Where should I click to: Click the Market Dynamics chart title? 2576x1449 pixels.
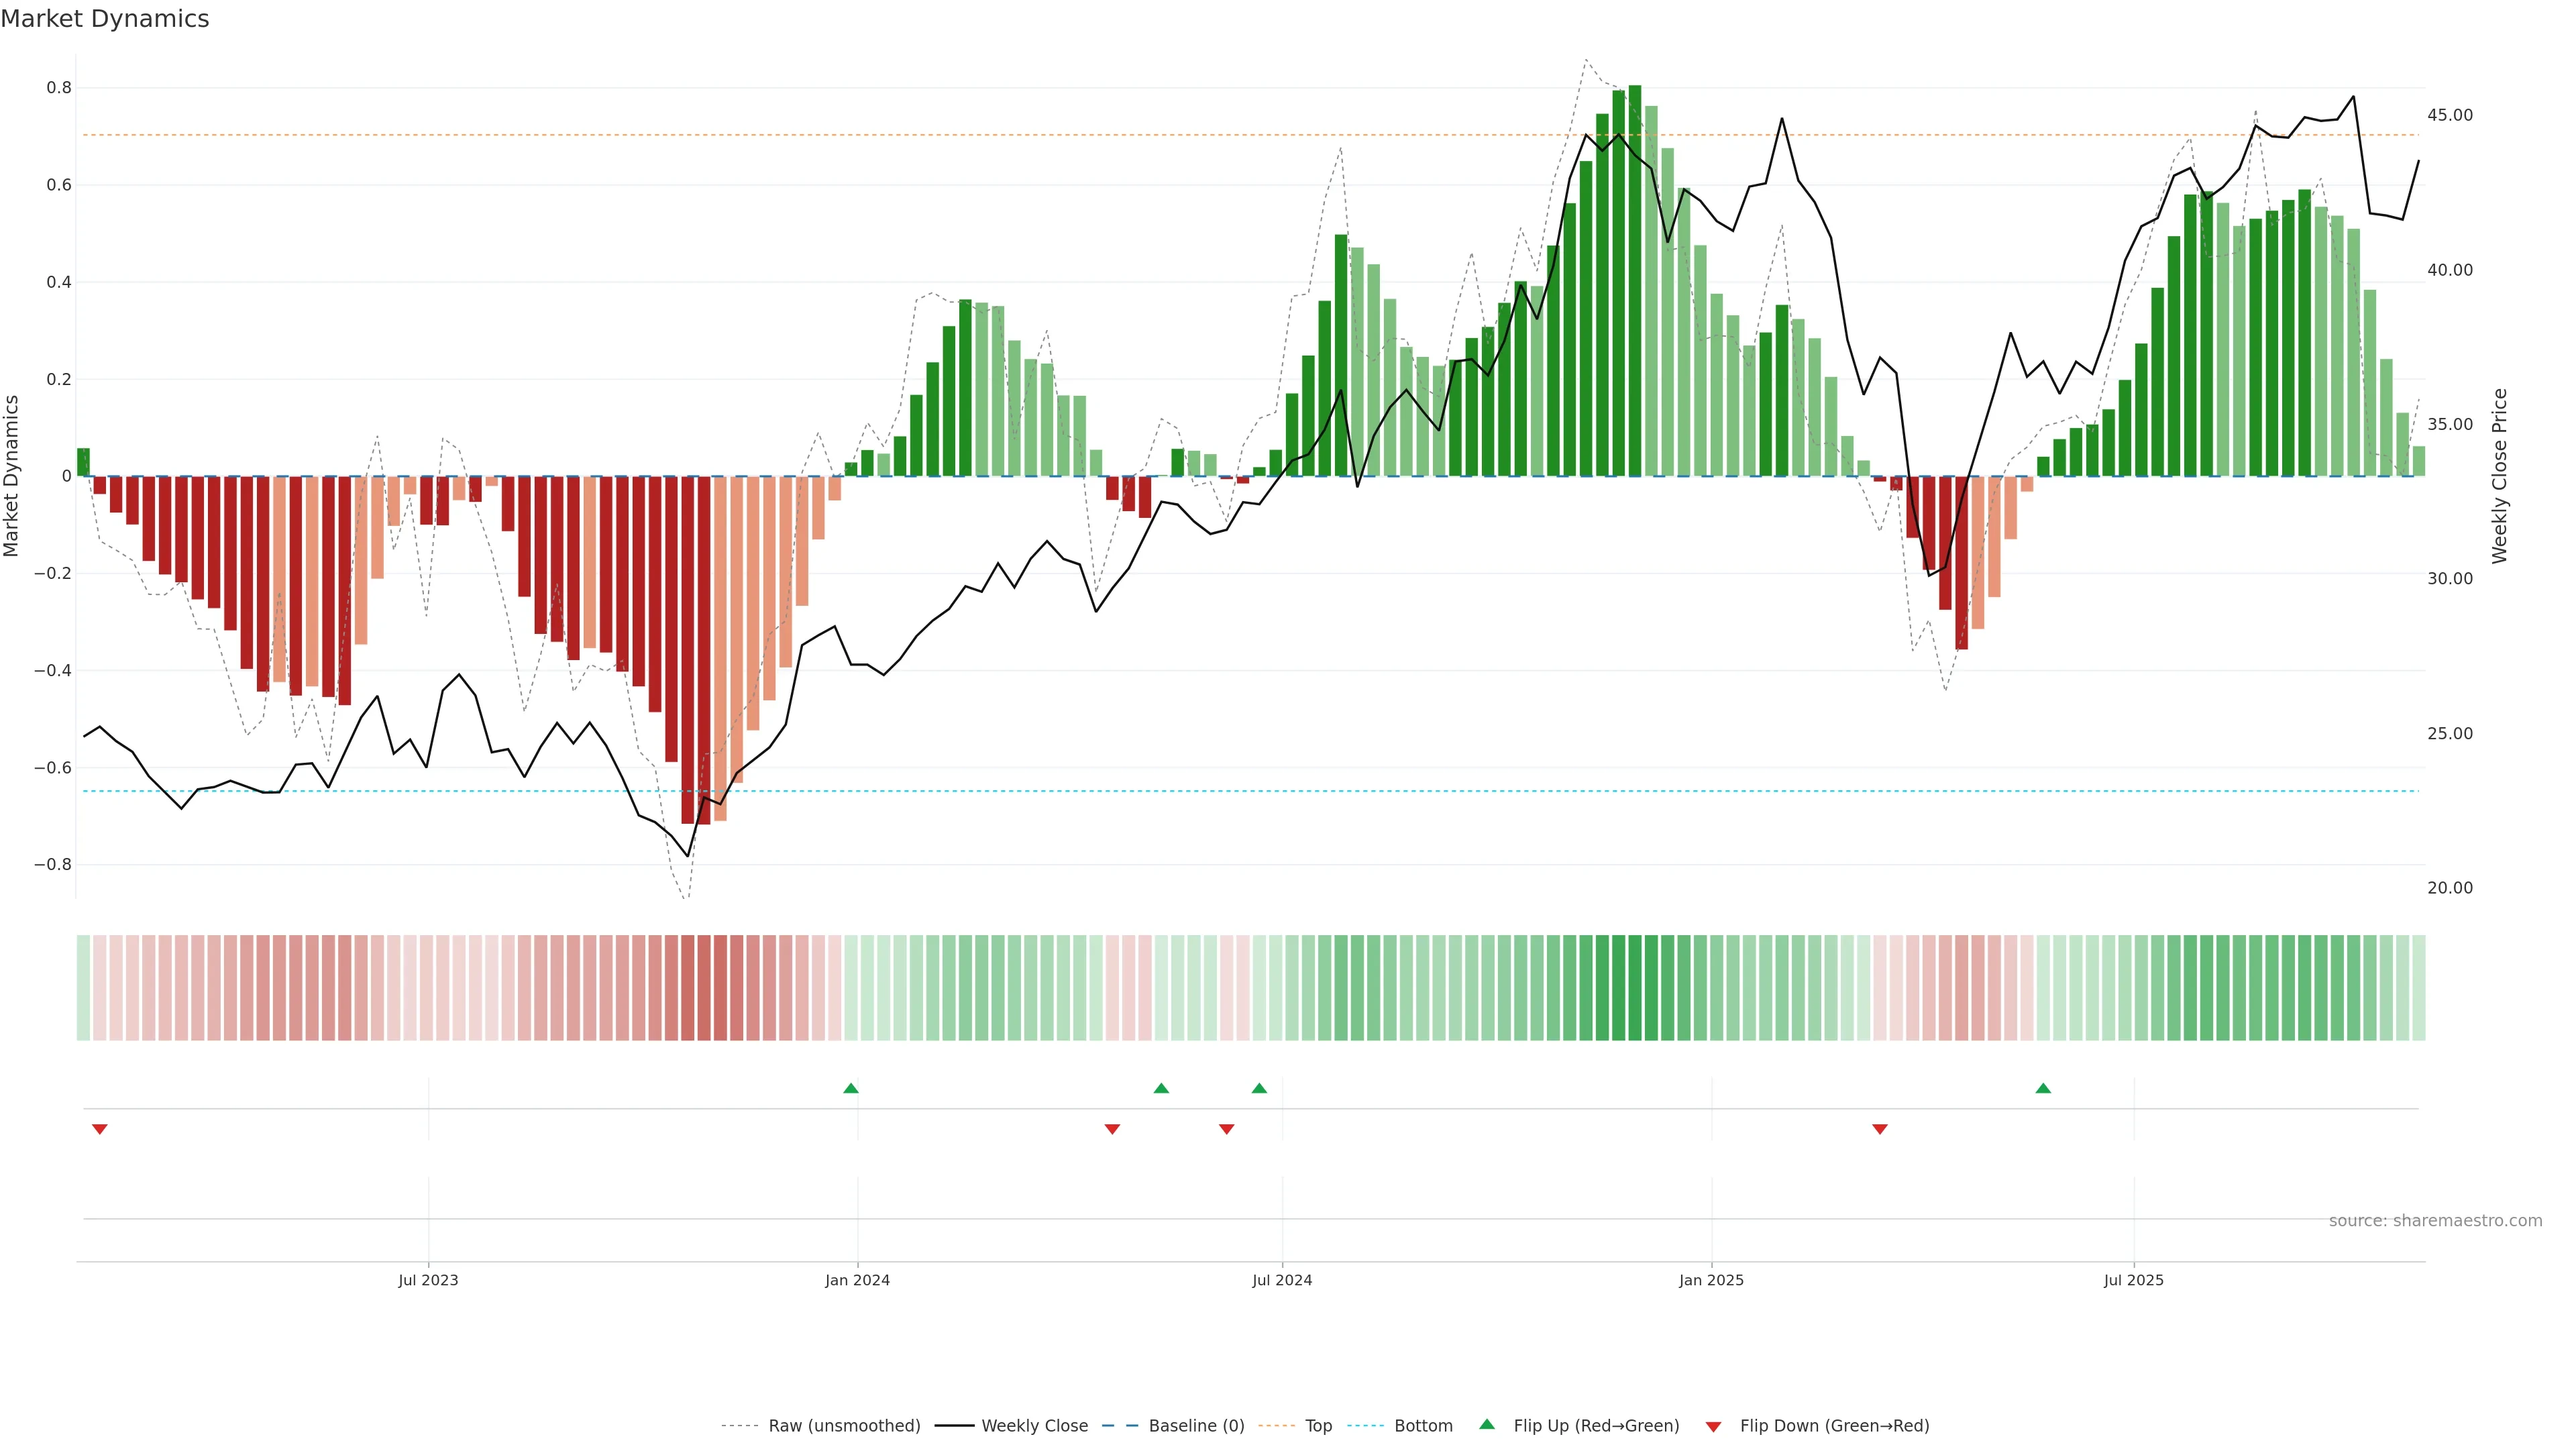105,19
